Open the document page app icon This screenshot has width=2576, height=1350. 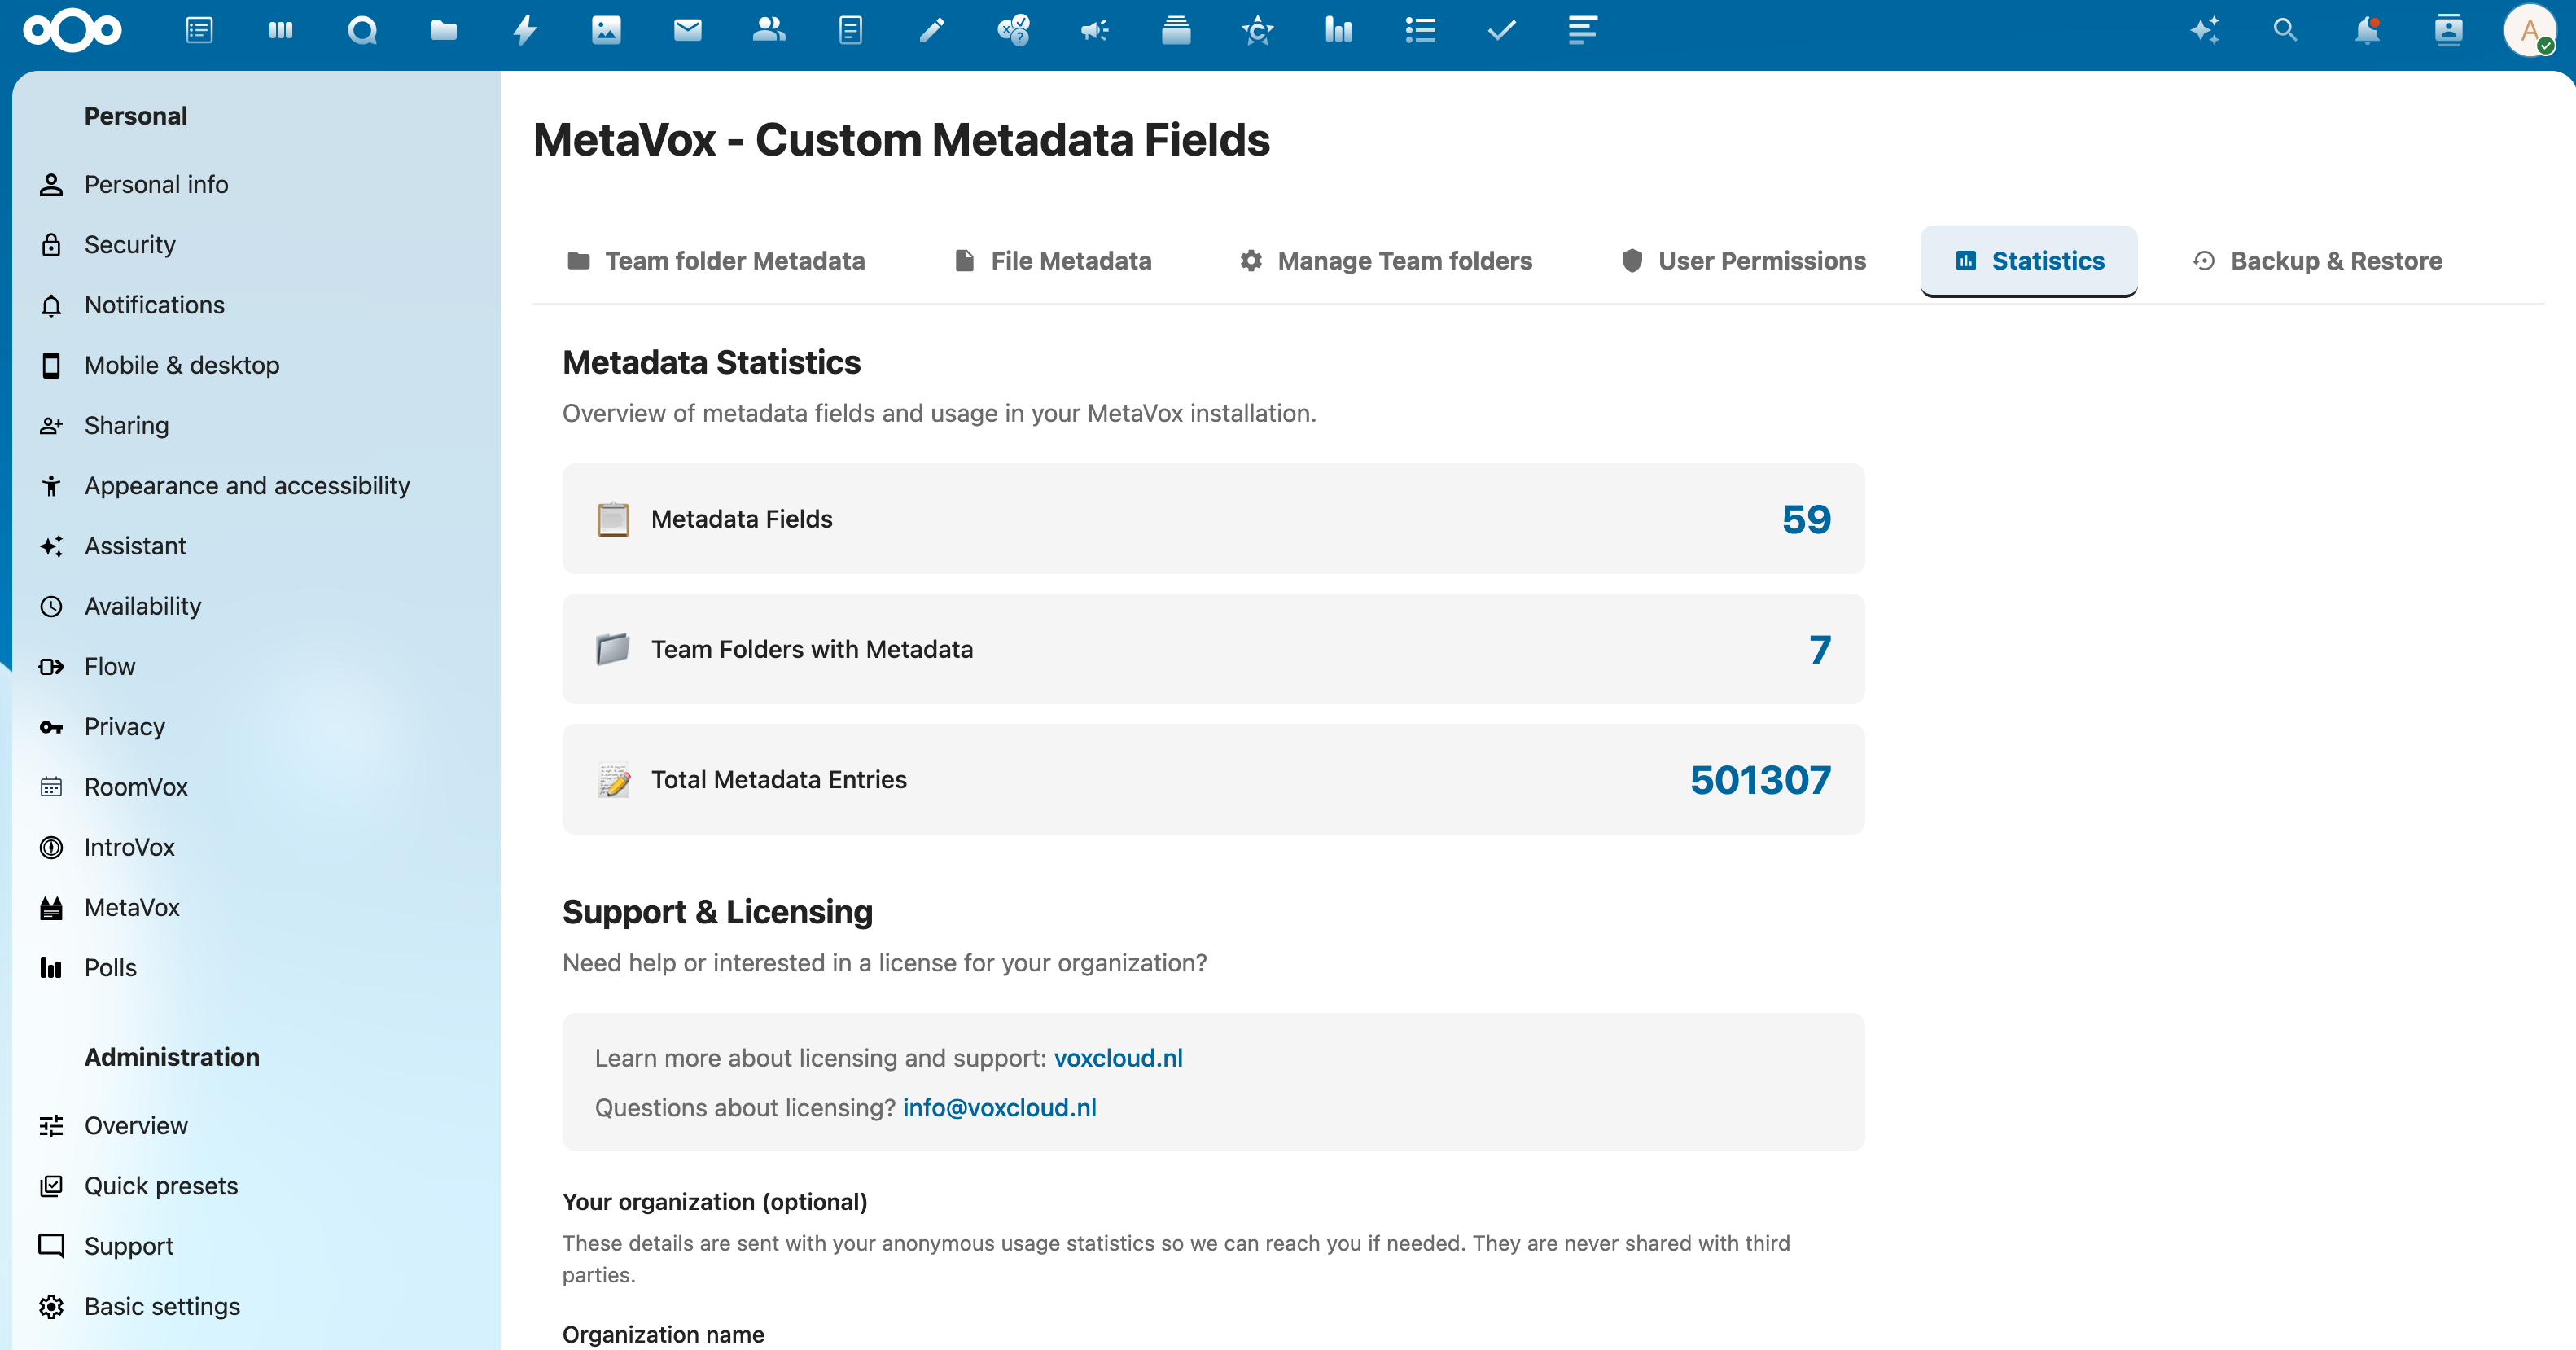pyautogui.click(x=851, y=30)
